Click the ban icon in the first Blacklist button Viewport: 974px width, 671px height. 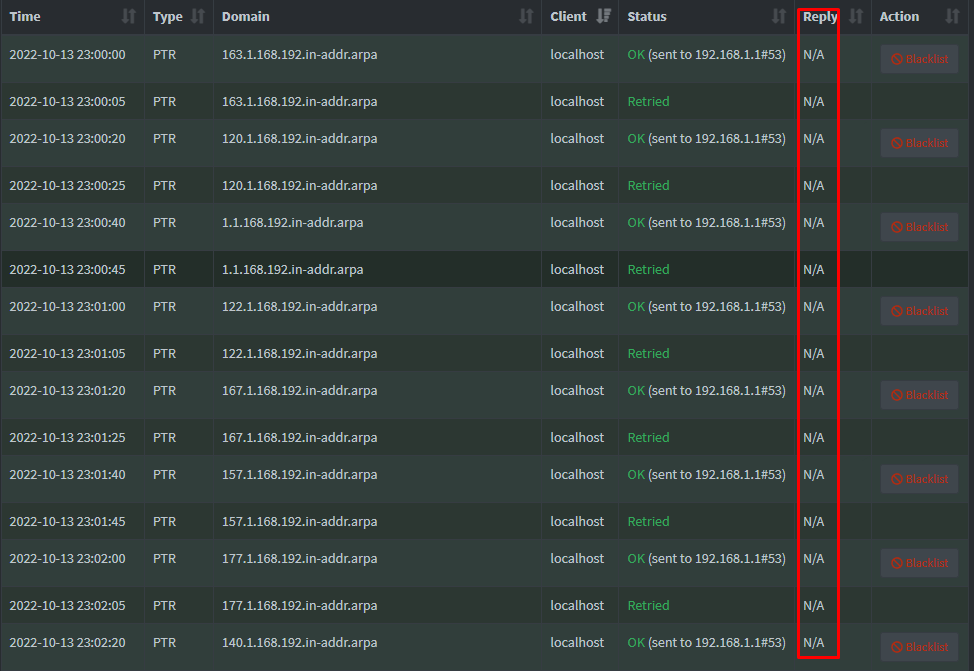pyautogui.click(x=899, y=59)
